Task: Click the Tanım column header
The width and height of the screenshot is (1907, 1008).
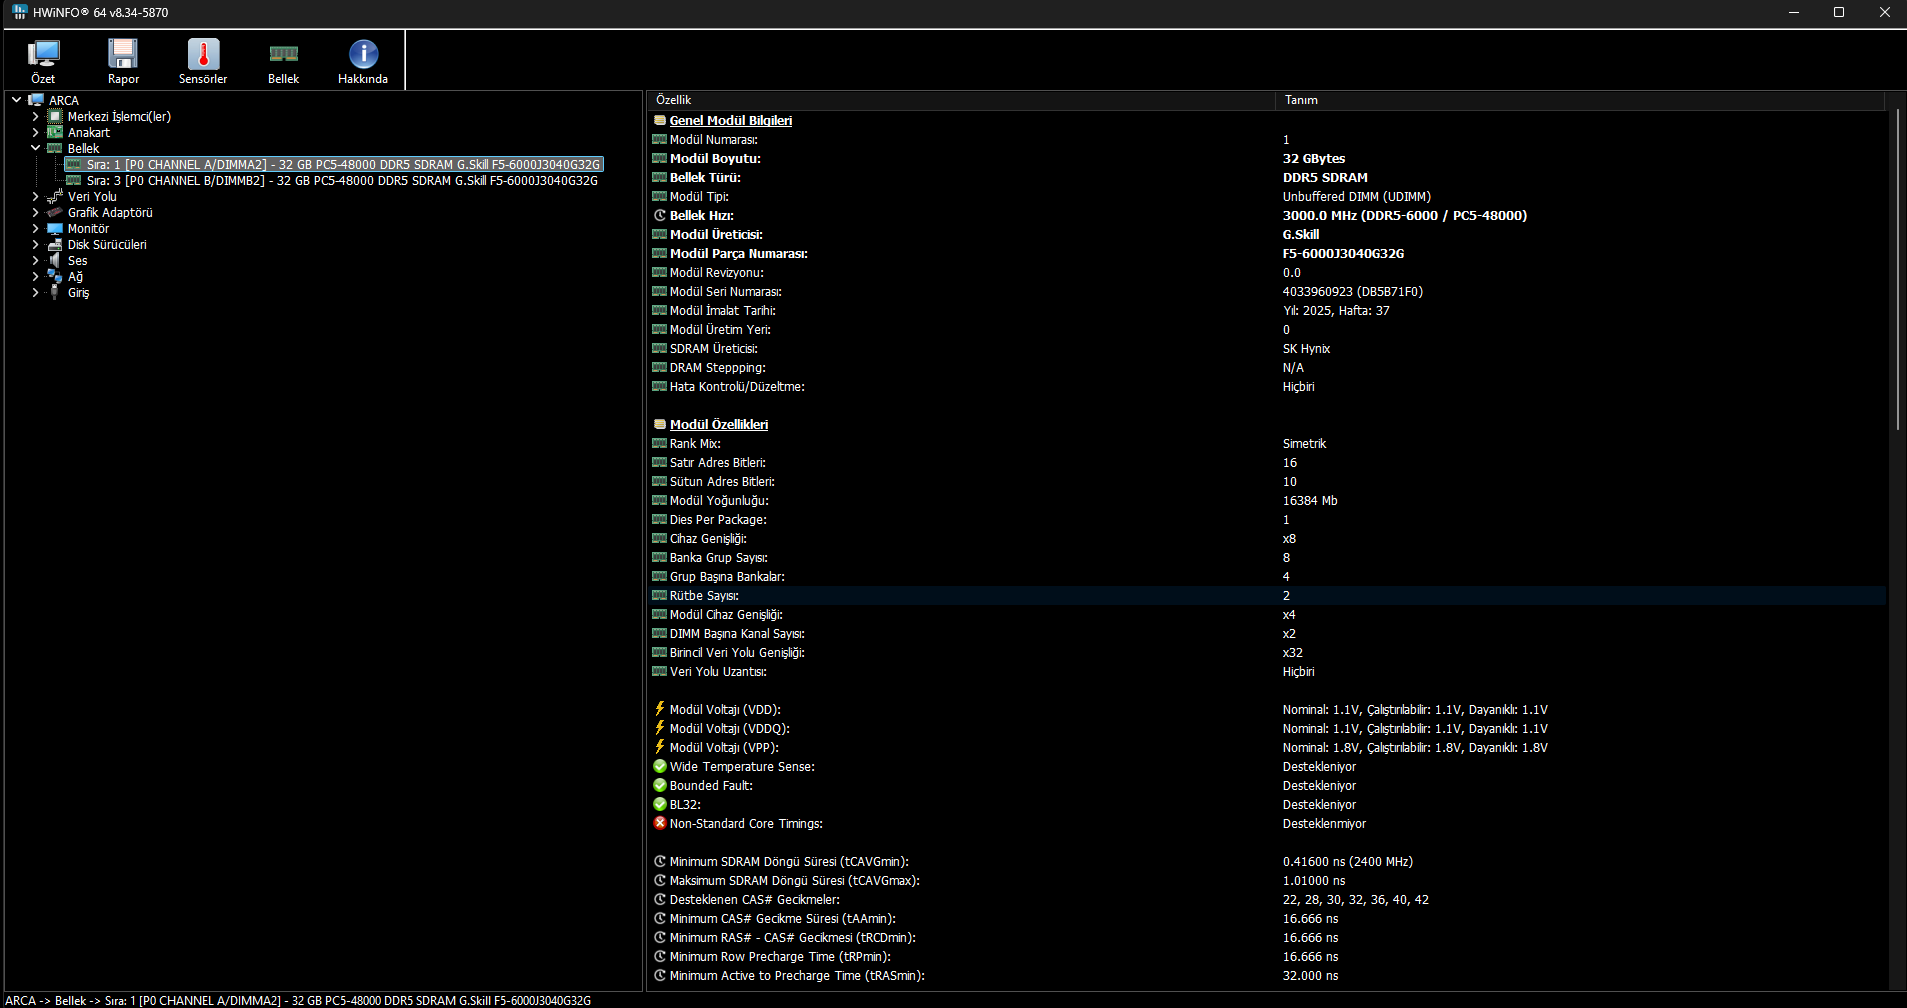Action: [x=1579, y=100]
